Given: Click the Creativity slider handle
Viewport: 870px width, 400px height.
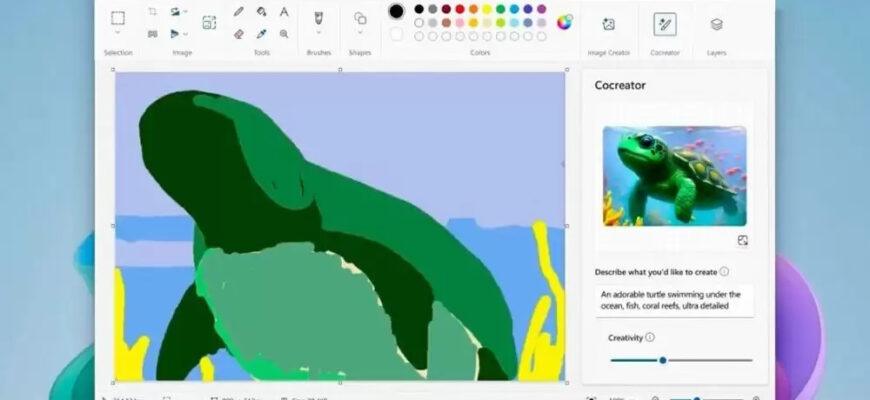Looking at the screenshot, I should pyautogui.click(x=662, y=360).
